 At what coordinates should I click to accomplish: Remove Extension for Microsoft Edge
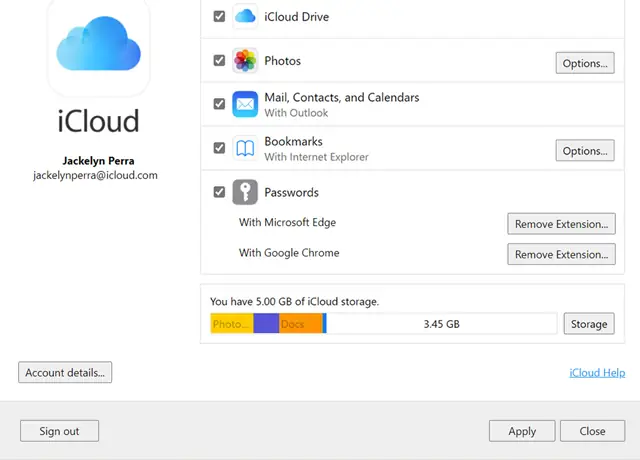pos(561,224)
